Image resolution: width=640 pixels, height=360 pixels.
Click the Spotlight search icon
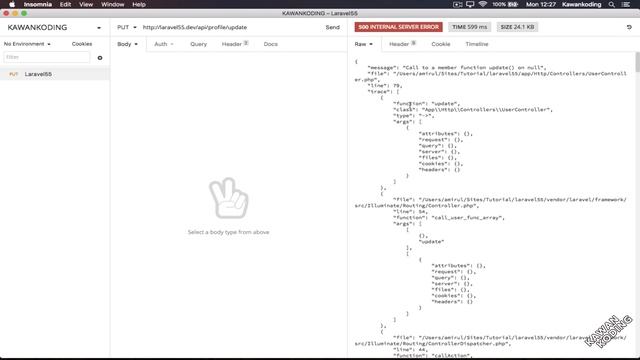611,4
